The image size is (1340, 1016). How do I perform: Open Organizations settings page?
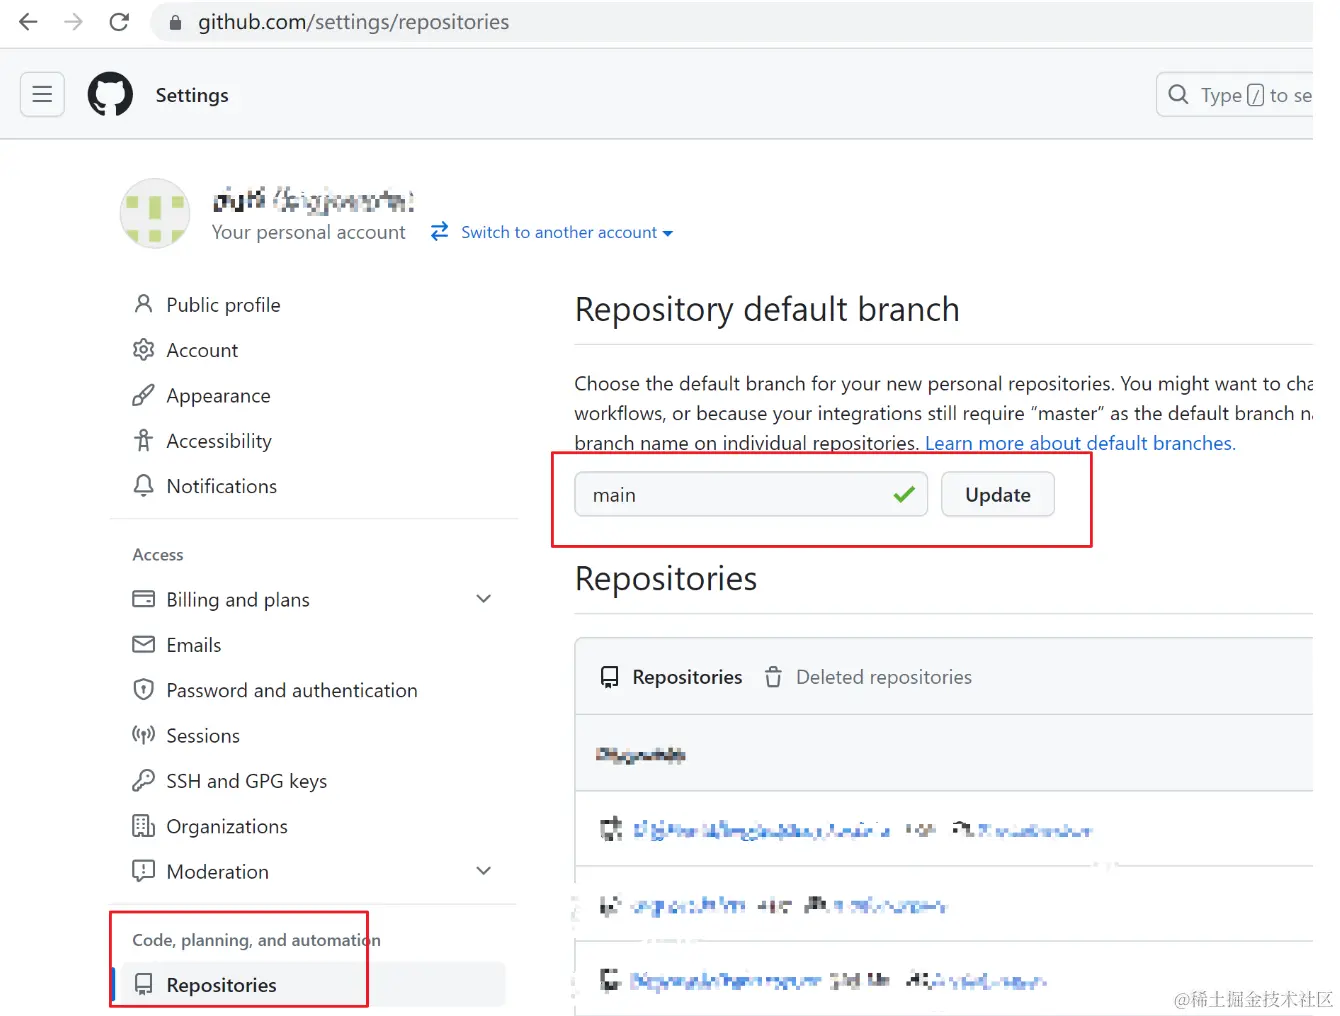point(227,826)
